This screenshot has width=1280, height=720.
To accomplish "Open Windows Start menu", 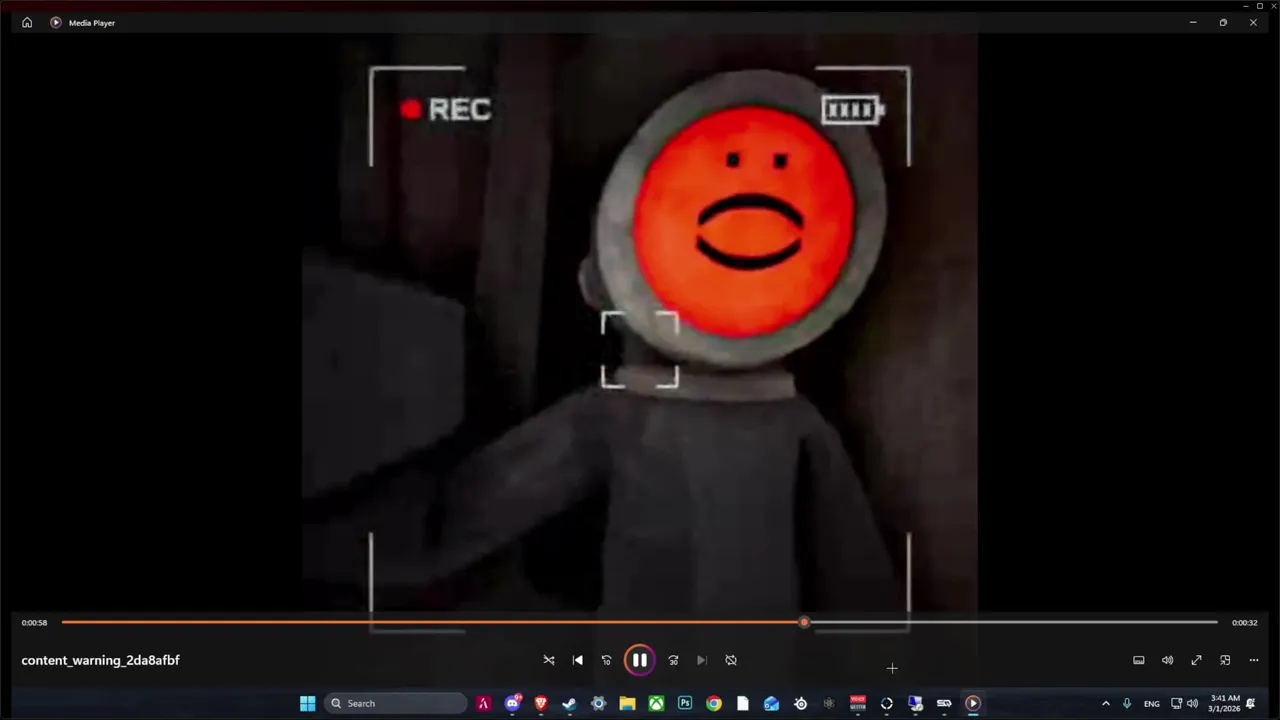I will coord(307,703).
